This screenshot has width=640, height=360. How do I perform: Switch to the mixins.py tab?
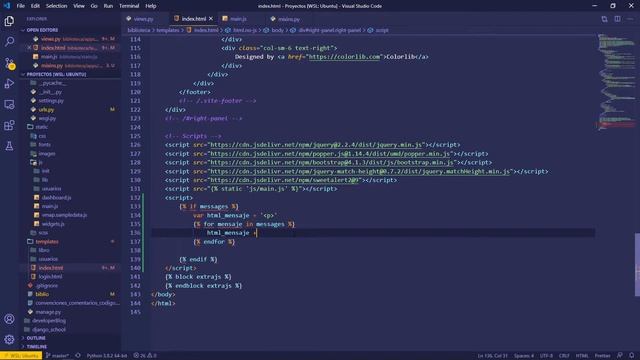pos(289,19)
